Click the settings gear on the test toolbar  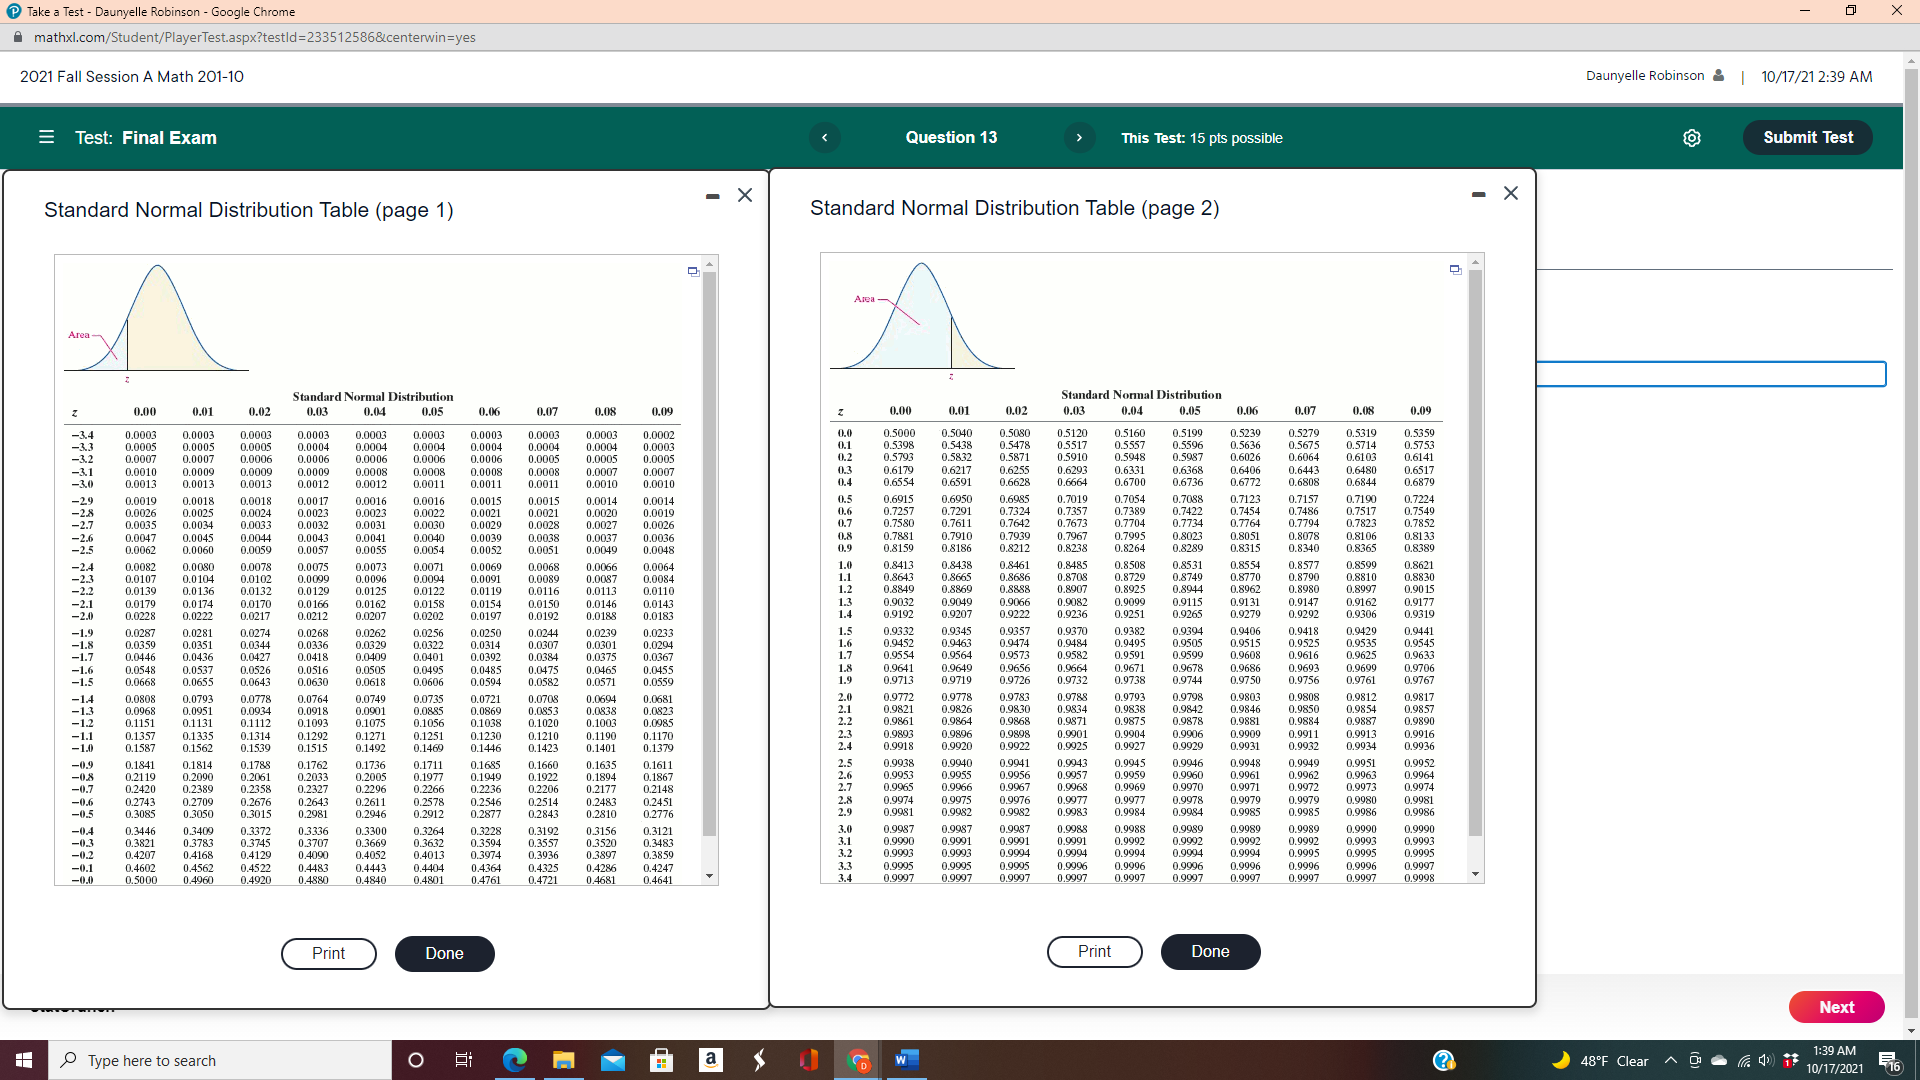pos(1692,138)
